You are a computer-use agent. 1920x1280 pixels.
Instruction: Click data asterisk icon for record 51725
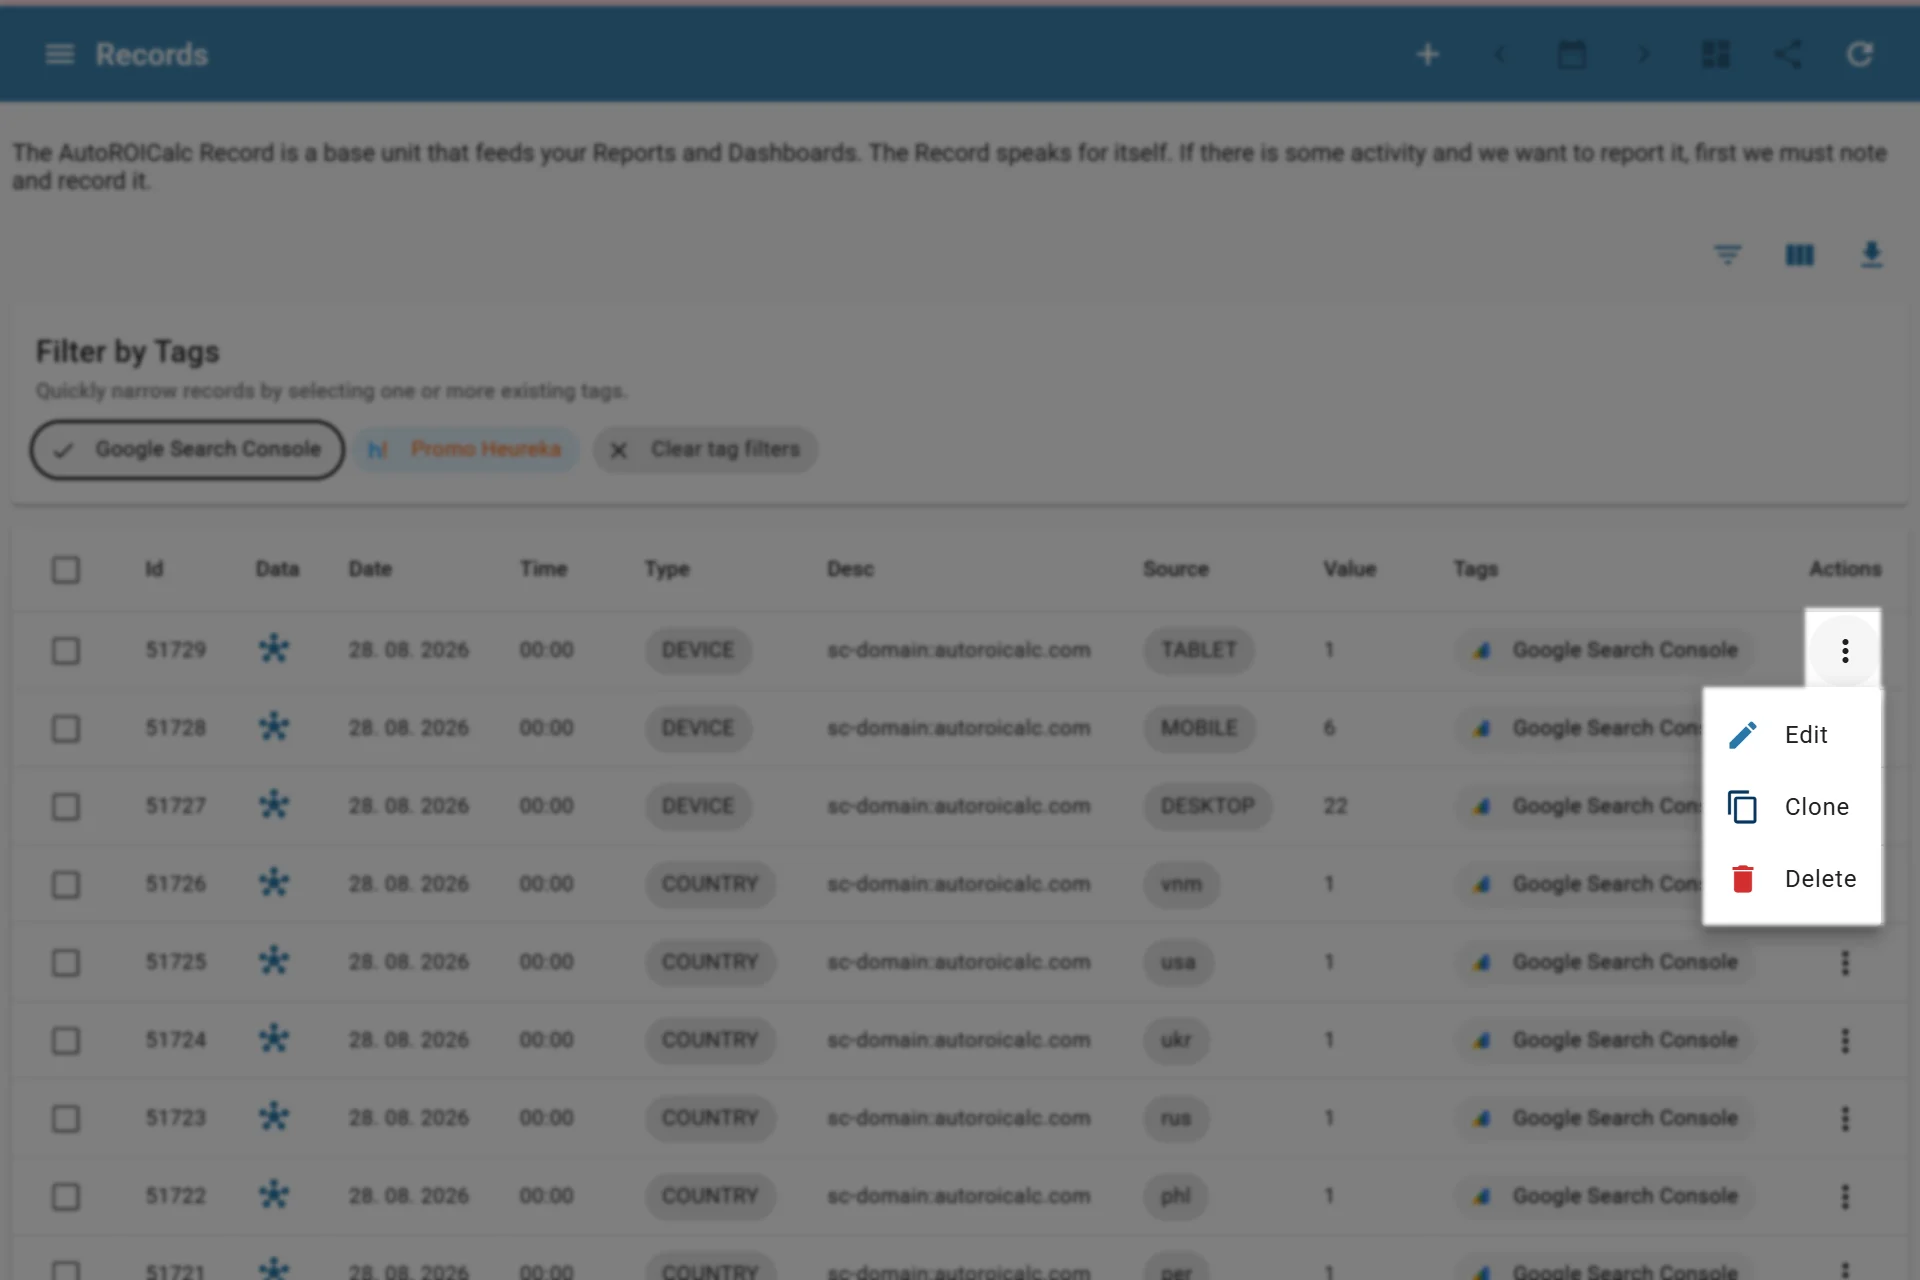[274, 961]
